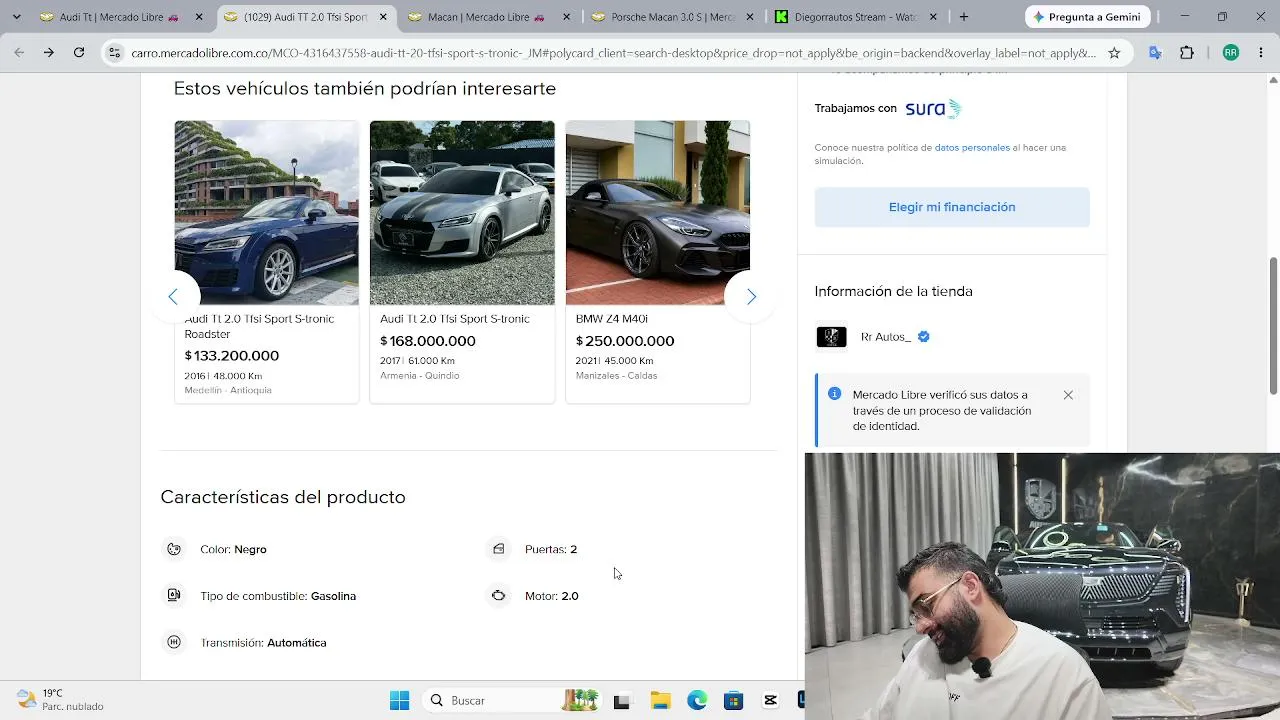
Task: Open the weather widget showing 19°C
Action: click(x=61, y=700)
